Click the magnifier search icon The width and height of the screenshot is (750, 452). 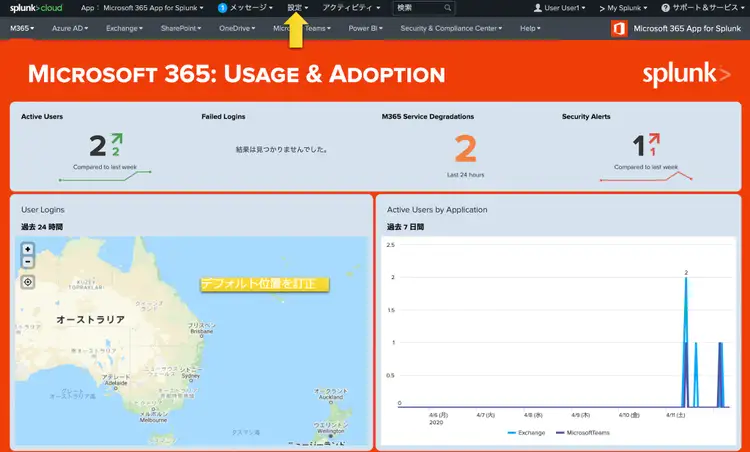pos(448,8)
